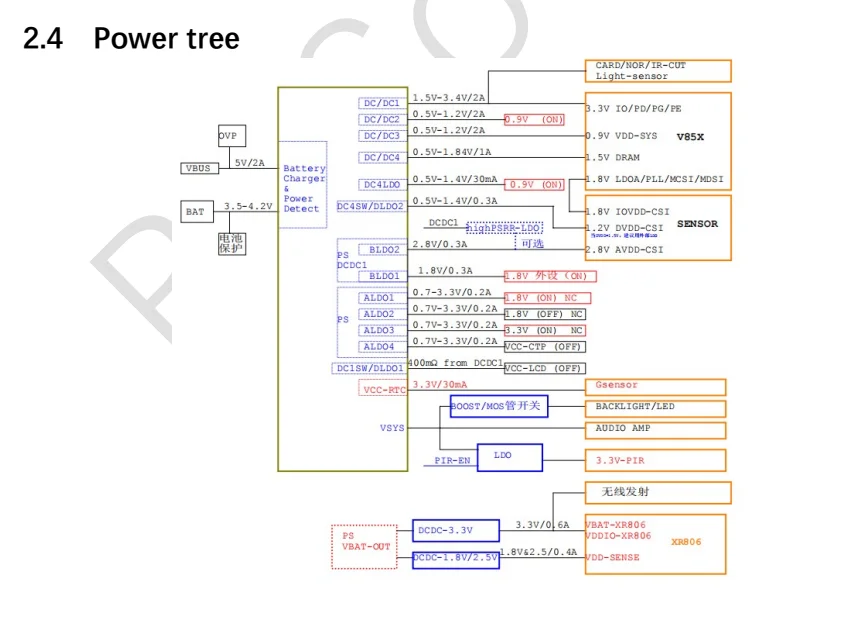The width and height of the screenshot is (859, 638).
Task: Select the DC/DC4 block
Action: pyautogui.click(x=382, y=157)
